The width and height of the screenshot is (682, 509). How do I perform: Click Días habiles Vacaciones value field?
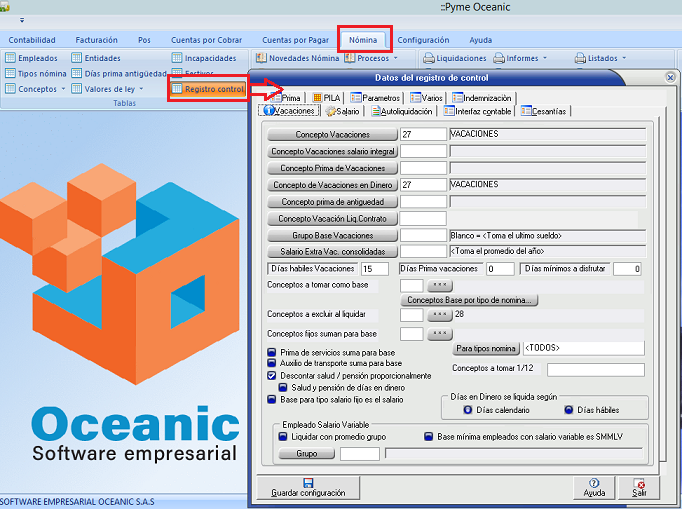coord(374,269)
